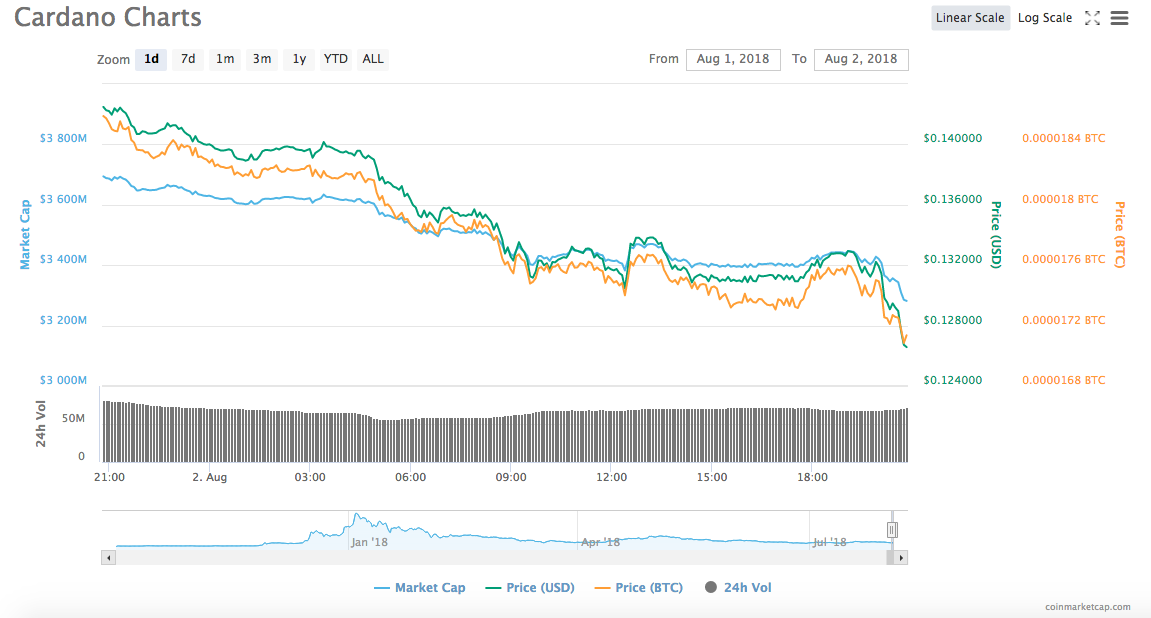The height and width of the screenshot is (618, 1151).
Task: Click the $3 000M axis label
Action: click(x=63, y=380)
